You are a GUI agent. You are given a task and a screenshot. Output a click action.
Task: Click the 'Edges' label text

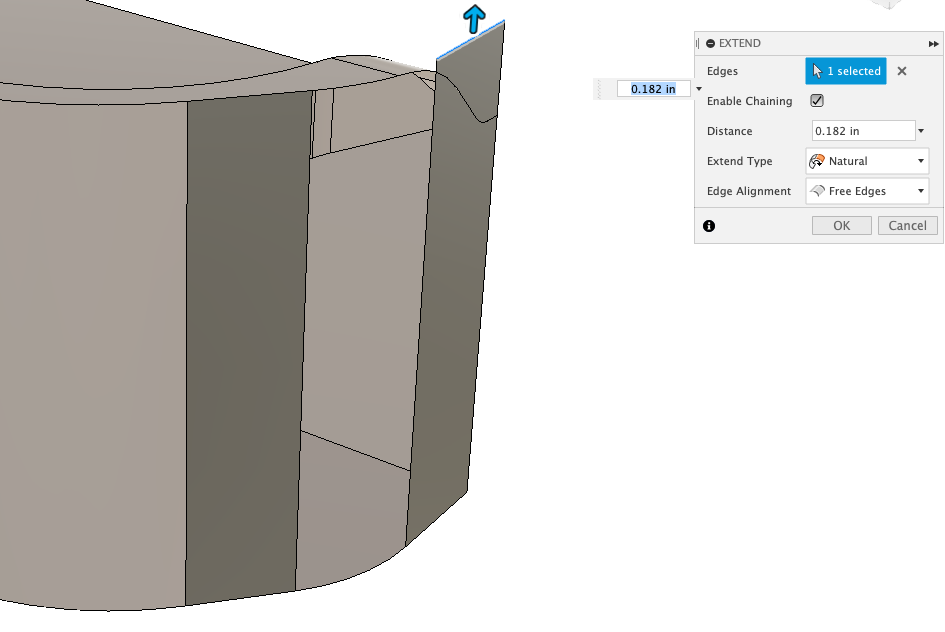pos(722,71)
